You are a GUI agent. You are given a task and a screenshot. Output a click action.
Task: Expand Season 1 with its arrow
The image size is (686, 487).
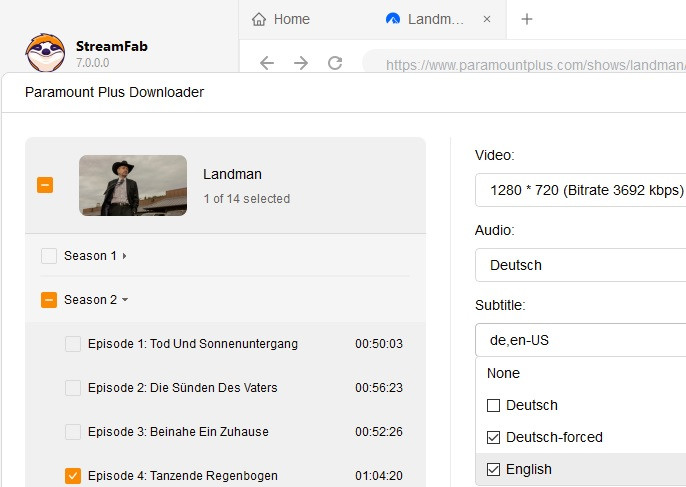click(x=125, y=256)
